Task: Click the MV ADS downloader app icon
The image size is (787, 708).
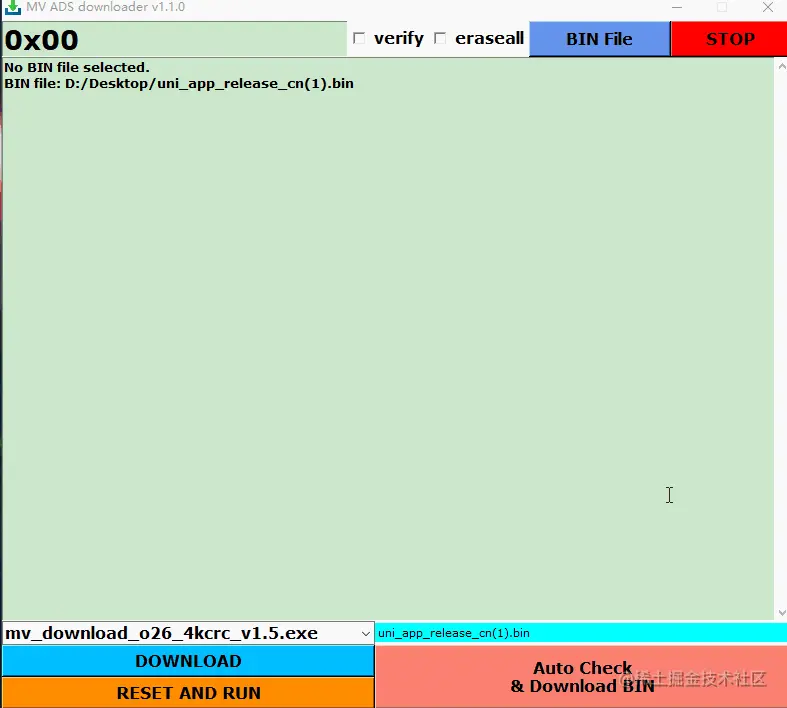Action: [x=13, y=8]
